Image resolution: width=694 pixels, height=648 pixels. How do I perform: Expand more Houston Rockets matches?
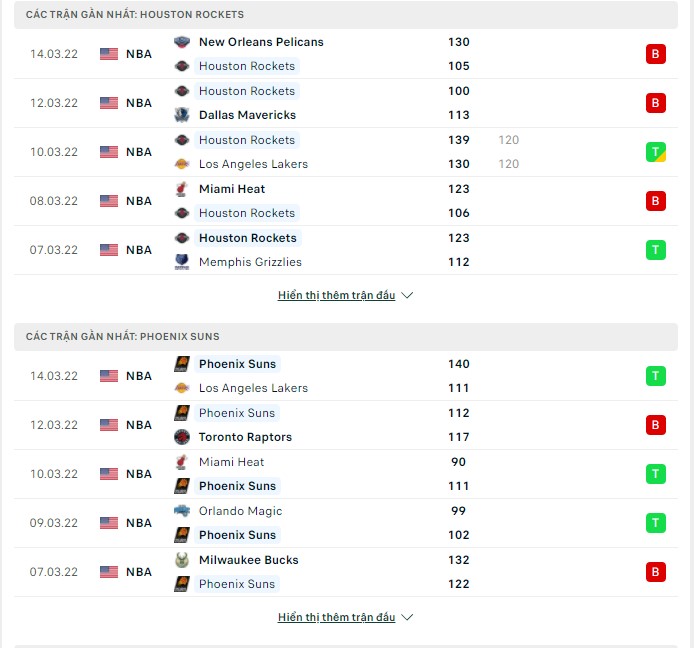point(336,295)
